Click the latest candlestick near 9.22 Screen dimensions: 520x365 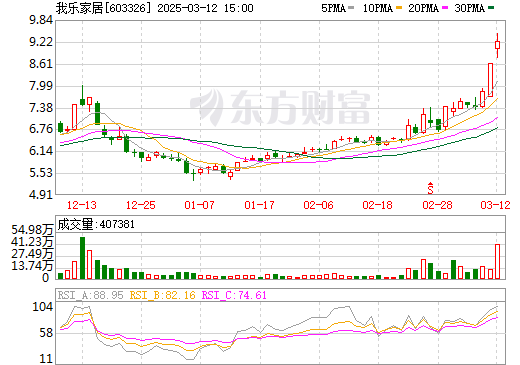pyautogui.click(x=497, y=45)
